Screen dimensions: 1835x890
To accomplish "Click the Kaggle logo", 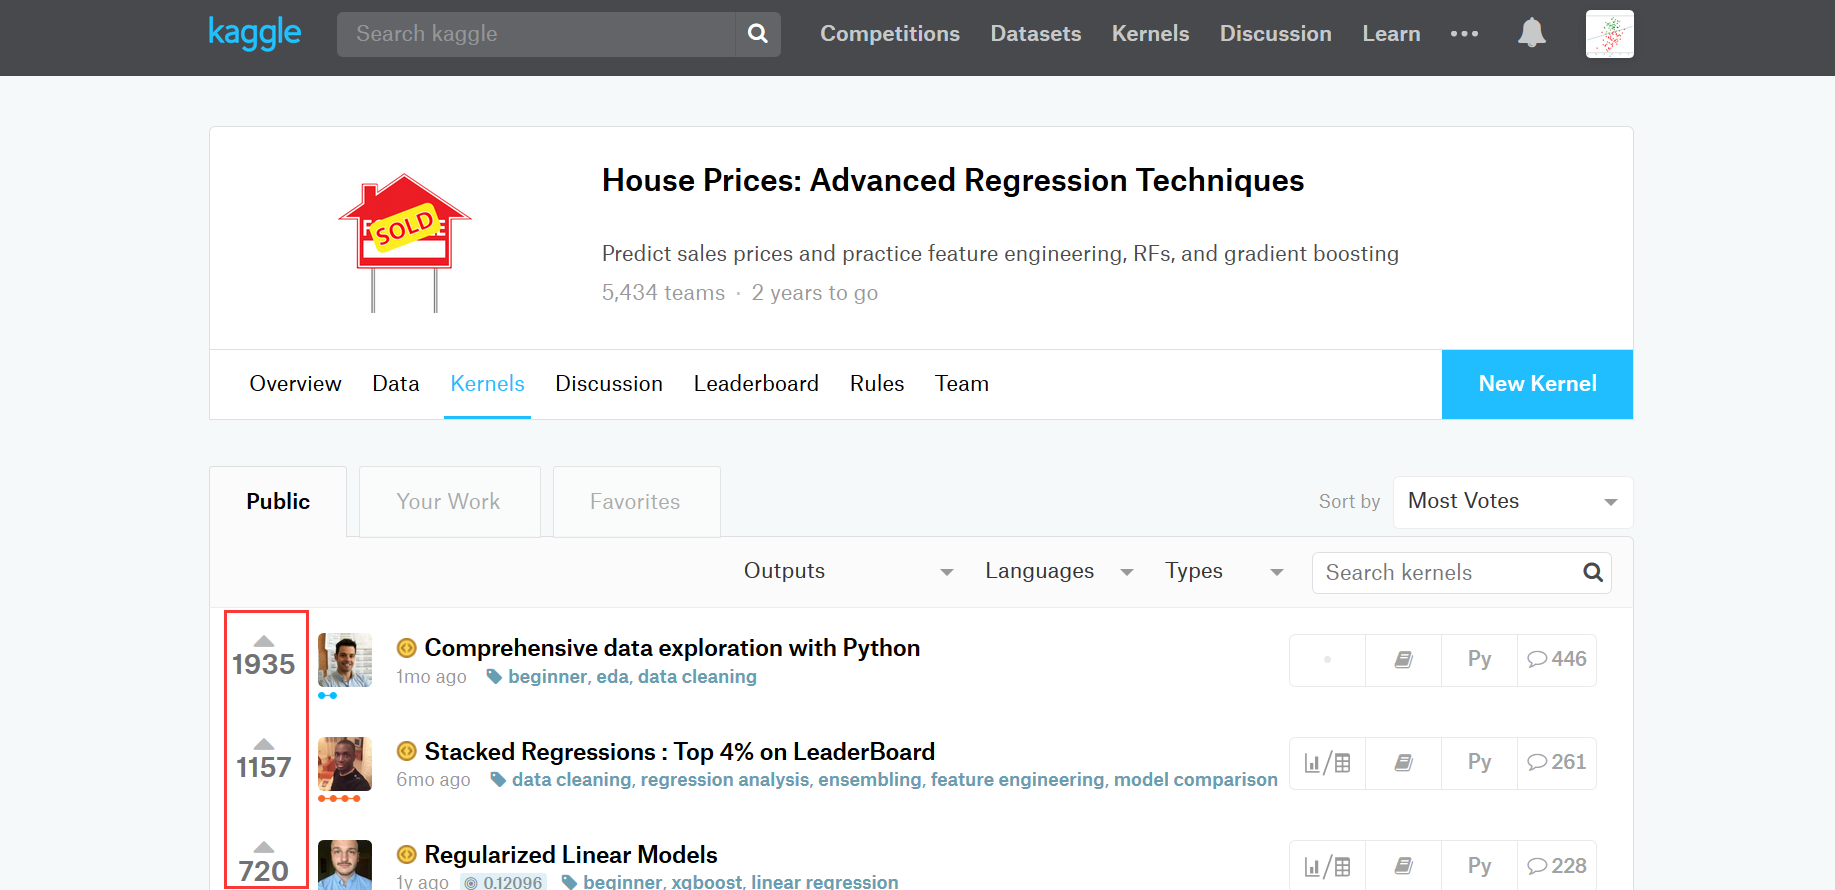I will (254, 33).
